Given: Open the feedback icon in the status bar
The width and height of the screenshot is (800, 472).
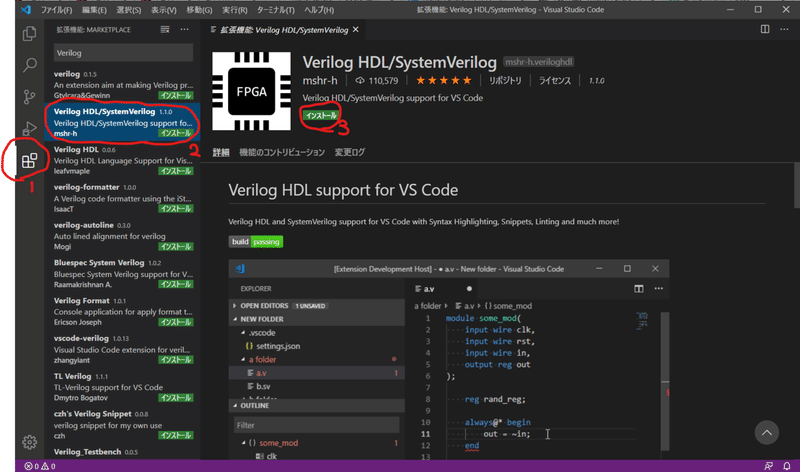Looking at the screenshot, I should click(x=768, y=466).
